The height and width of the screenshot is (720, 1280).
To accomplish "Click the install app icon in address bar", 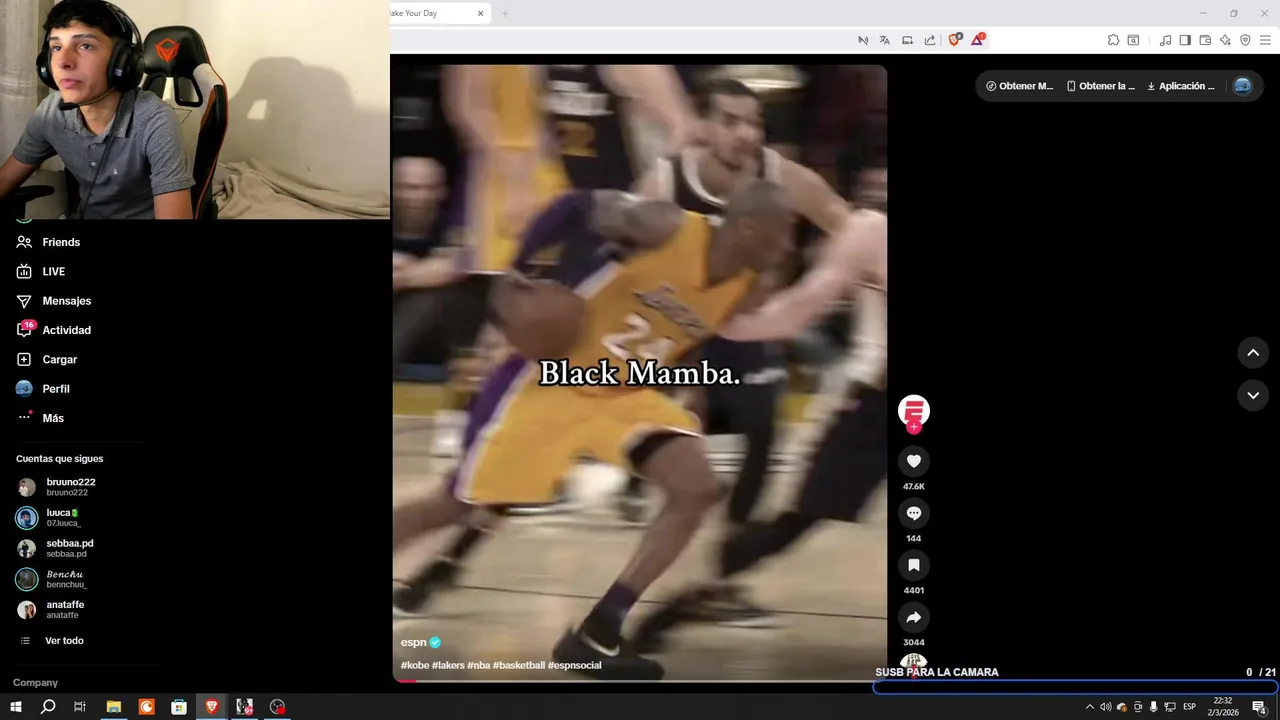I will (x=907, y=40).
